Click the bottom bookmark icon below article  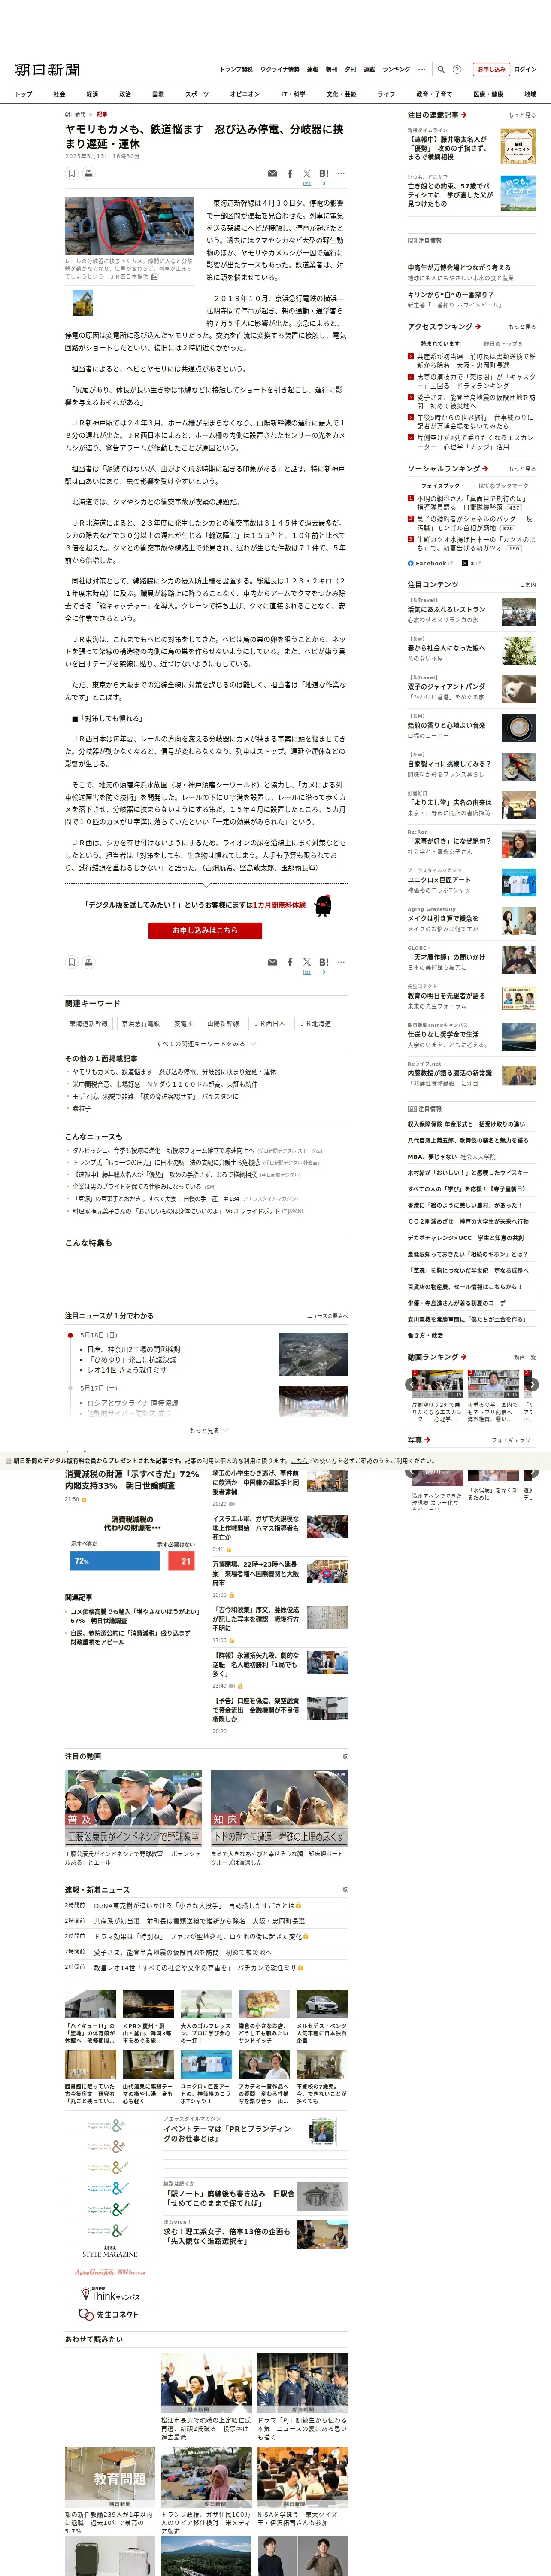(x=72, y=962)
